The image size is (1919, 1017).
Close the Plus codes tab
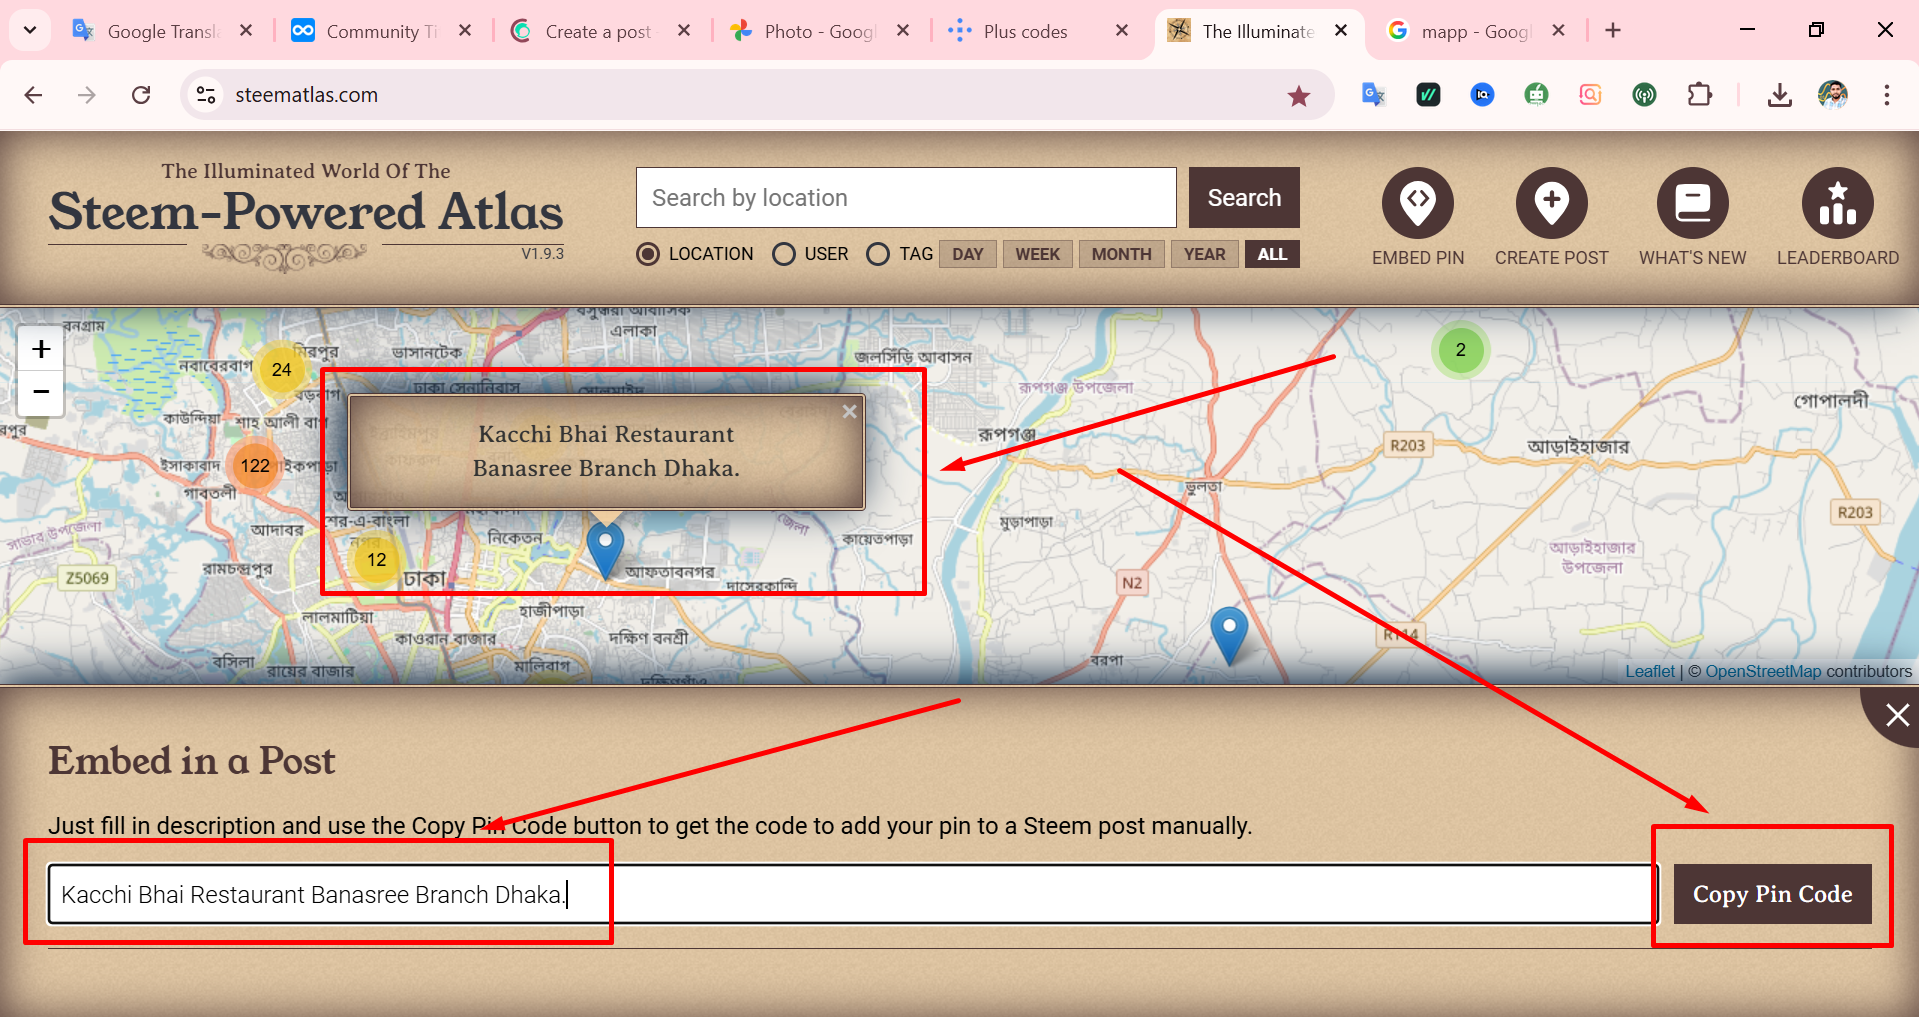1122,31
